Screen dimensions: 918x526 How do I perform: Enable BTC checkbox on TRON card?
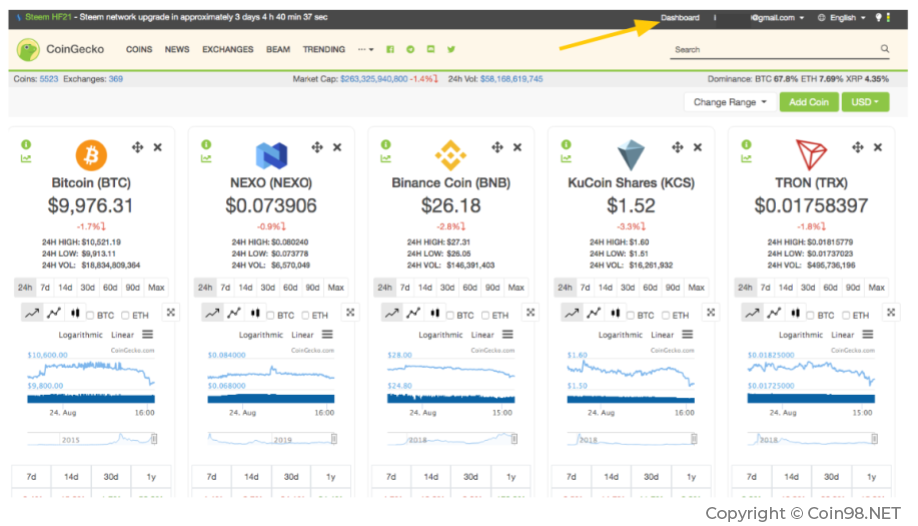(811, 316)
